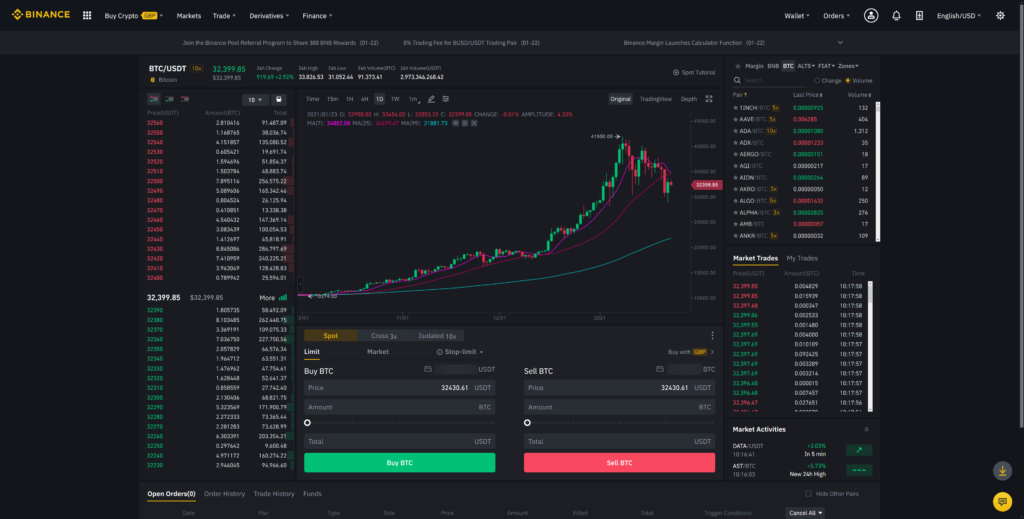Switch to Spot trading mode

[331, 336]
